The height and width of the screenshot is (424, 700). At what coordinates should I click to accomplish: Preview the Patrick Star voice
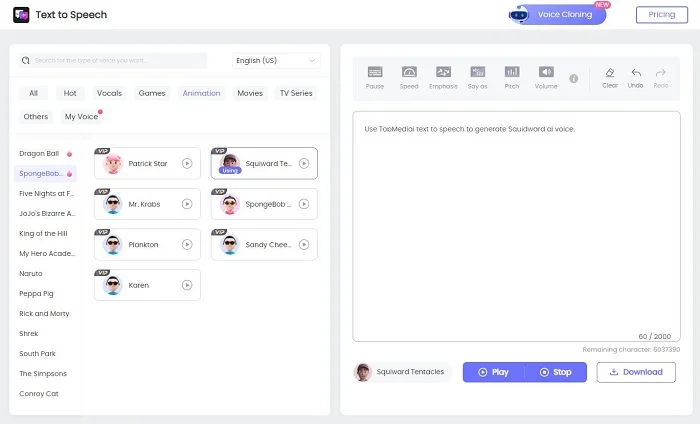coord(187,163)
